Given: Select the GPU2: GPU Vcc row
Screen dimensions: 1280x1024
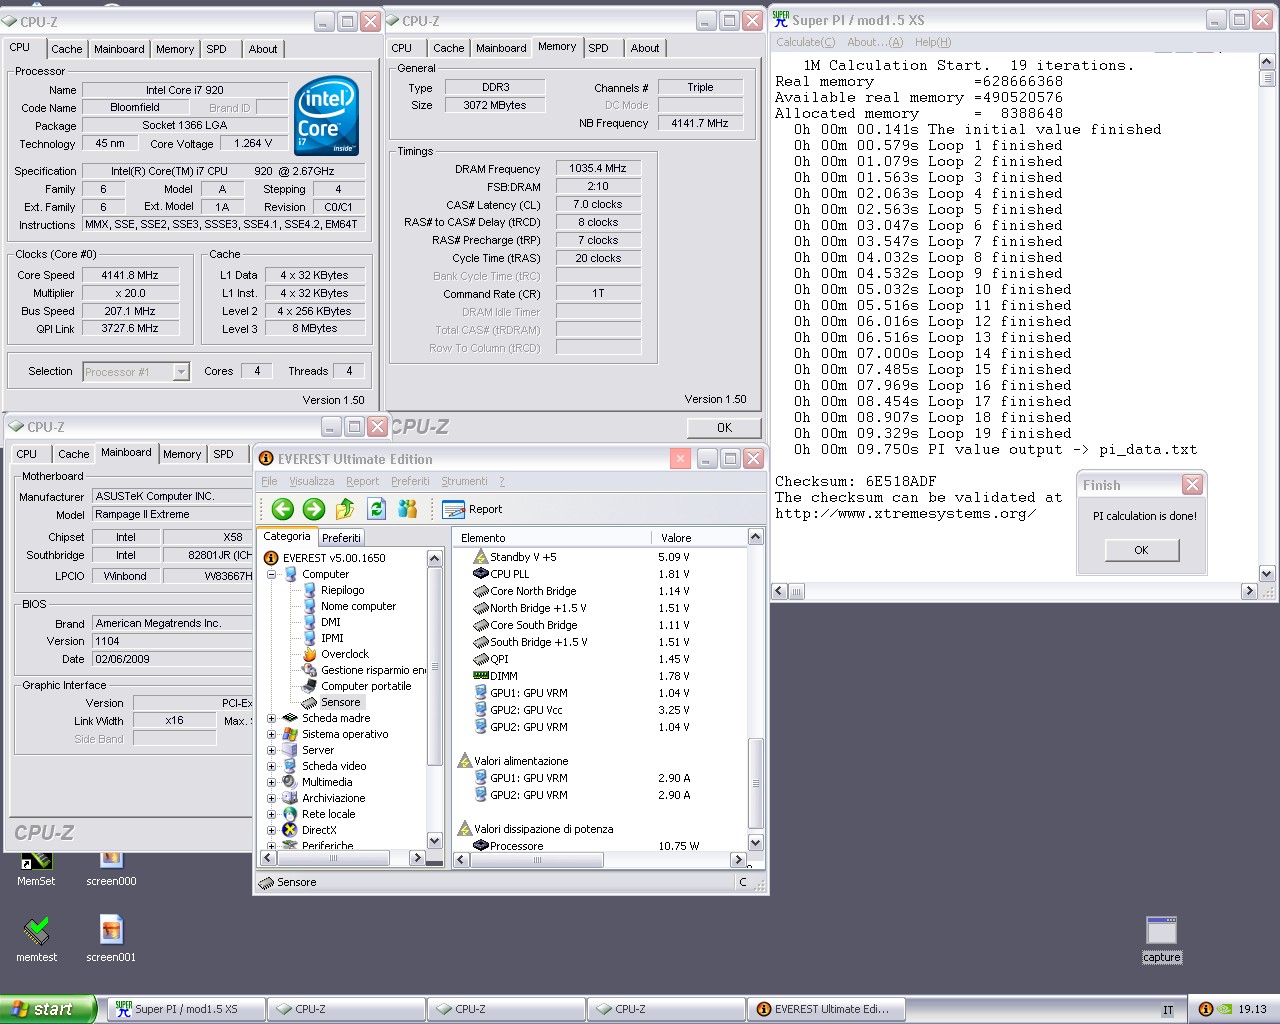Looking at the screenshot, I should click(599, 710).
